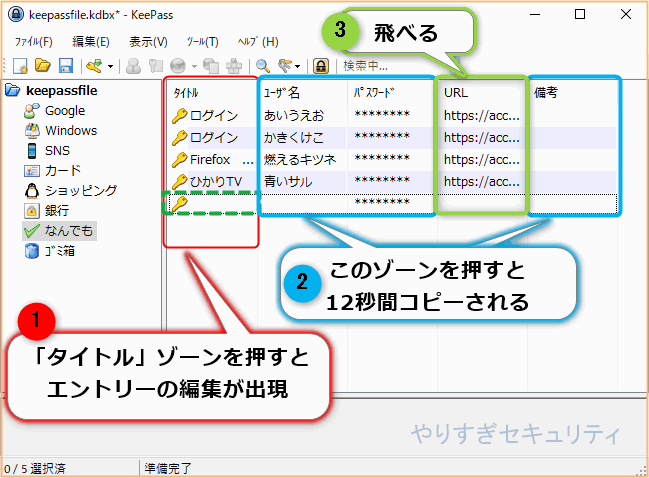Click the key icon of the untitled entry
This screenshot has height=478, width=649.
pyautogui.click(x=180, y=204)
